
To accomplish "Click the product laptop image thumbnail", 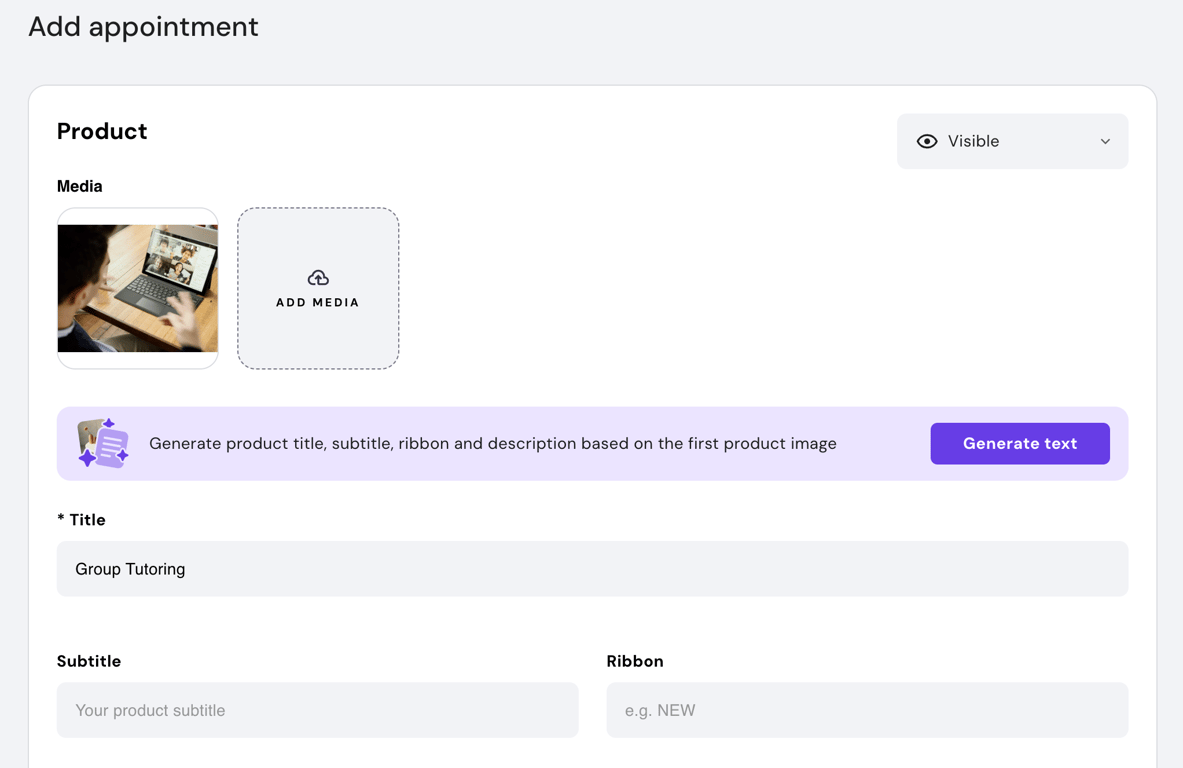I will pos(137,288).
